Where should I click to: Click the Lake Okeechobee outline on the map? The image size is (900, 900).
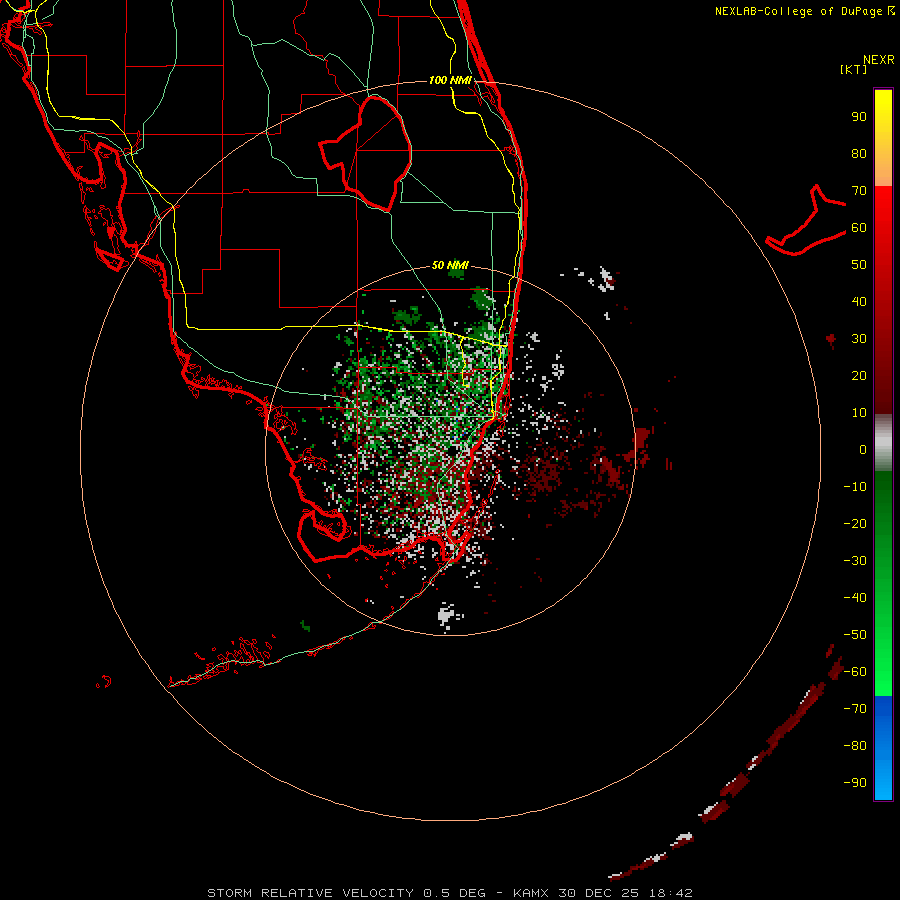tap(365, 153)
